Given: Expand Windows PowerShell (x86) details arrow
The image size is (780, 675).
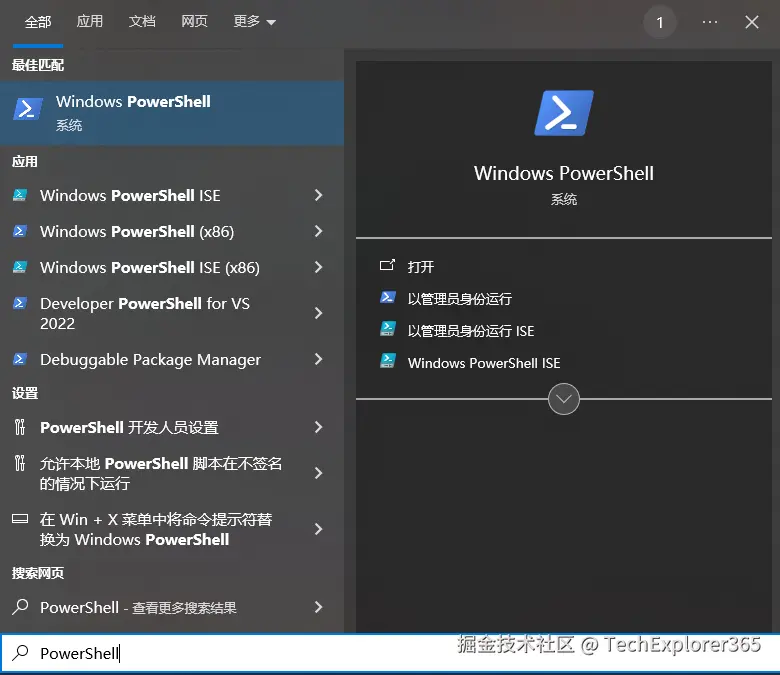Looking at the screenshot, I should point(318,231).
